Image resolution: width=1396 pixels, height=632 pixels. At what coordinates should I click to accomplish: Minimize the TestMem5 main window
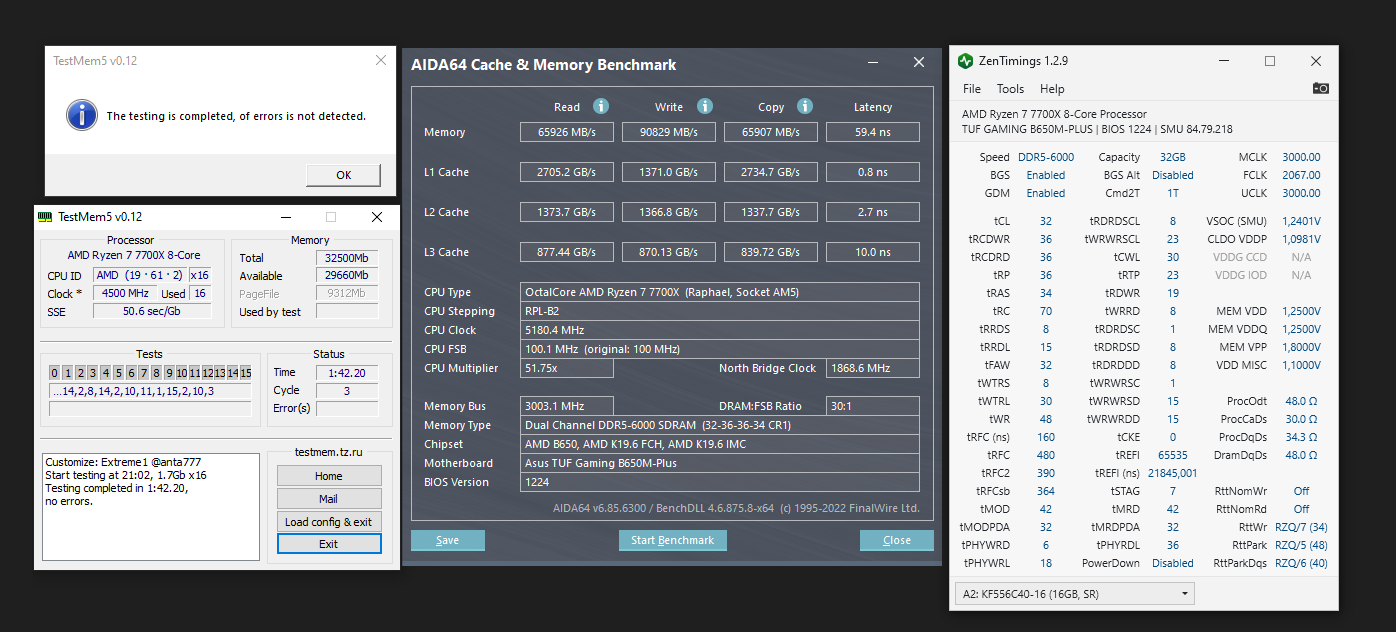pos(285,217)
